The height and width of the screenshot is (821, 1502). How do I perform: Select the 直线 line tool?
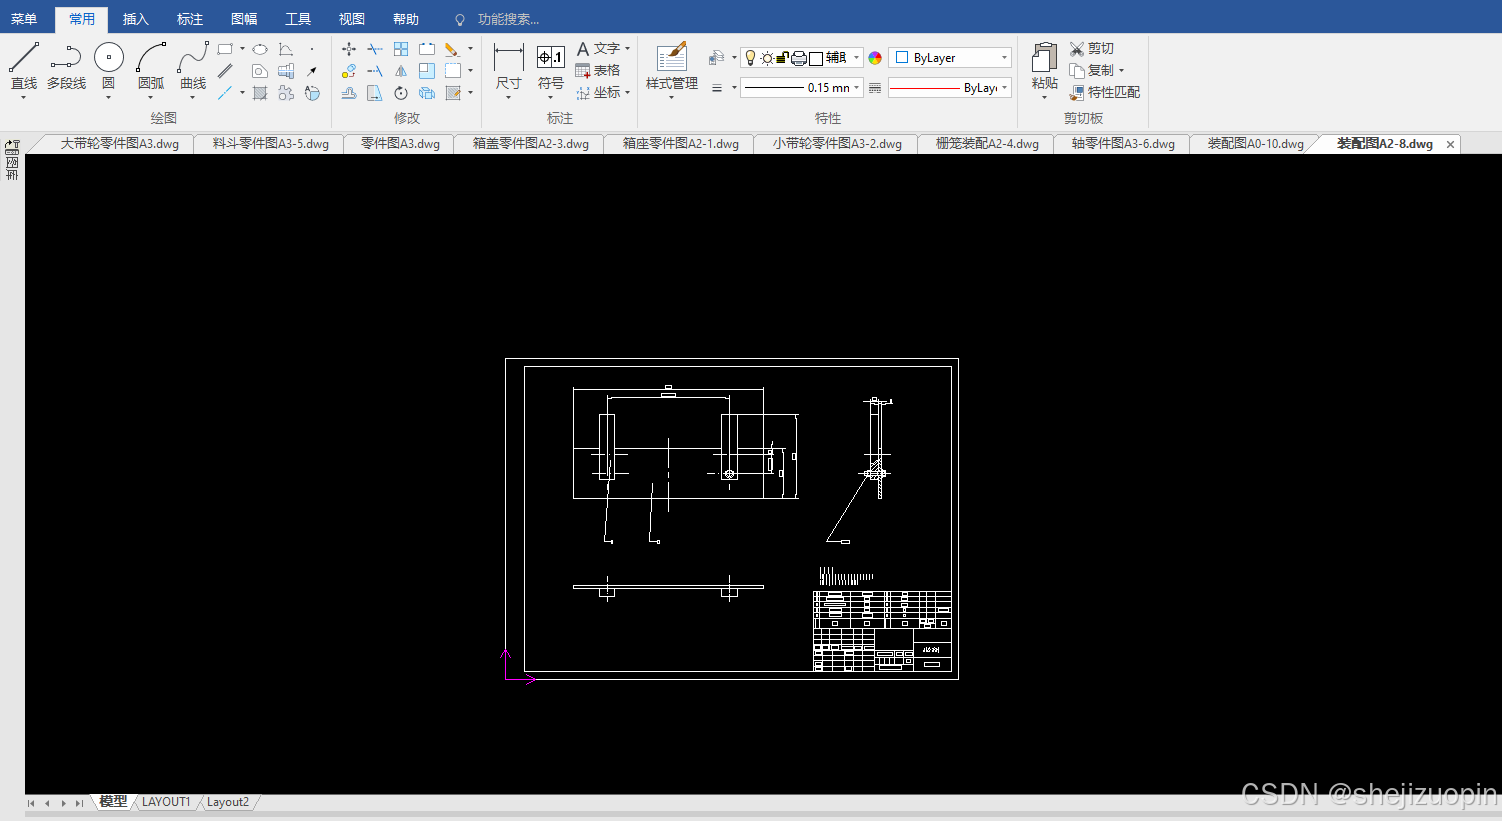pyautogui.click(x=24, y=66)
